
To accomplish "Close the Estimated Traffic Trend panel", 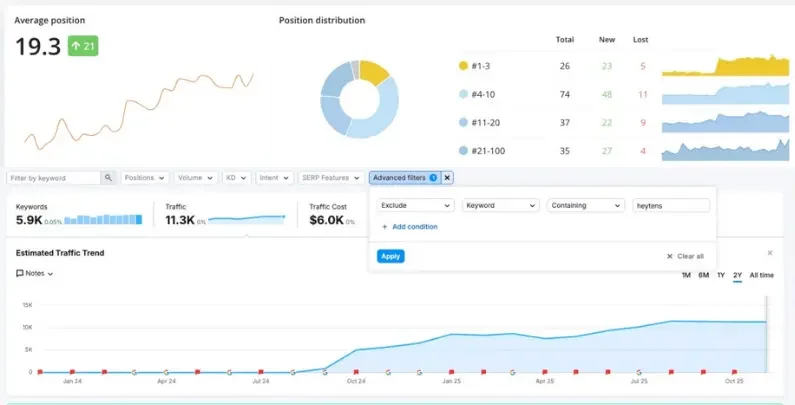I will click(x=770, y=253).
